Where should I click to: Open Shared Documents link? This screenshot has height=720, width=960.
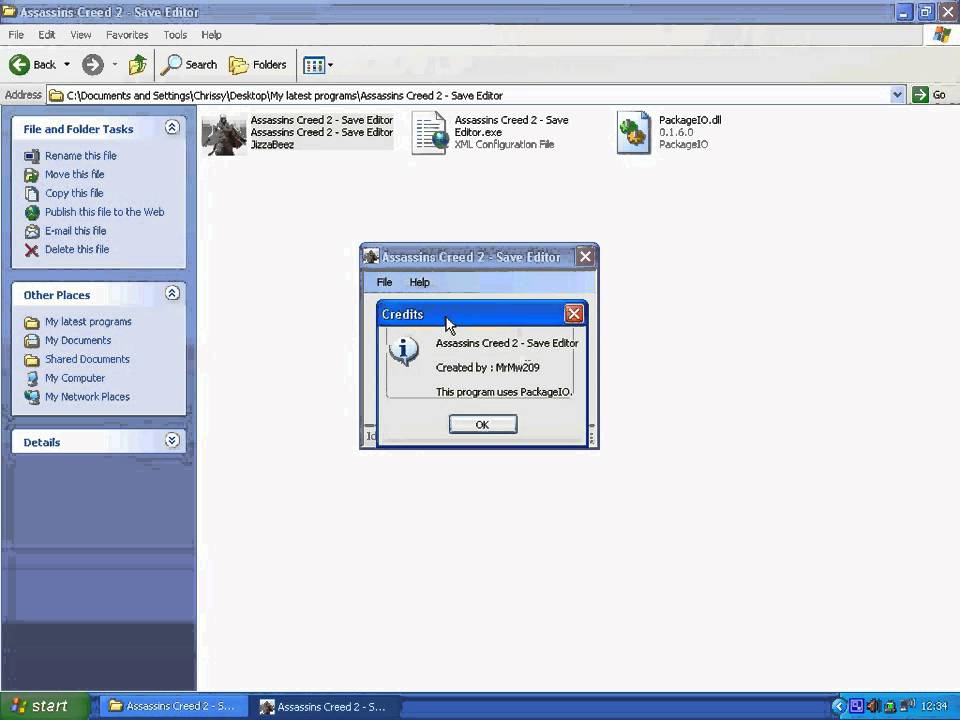click(87, 359)
